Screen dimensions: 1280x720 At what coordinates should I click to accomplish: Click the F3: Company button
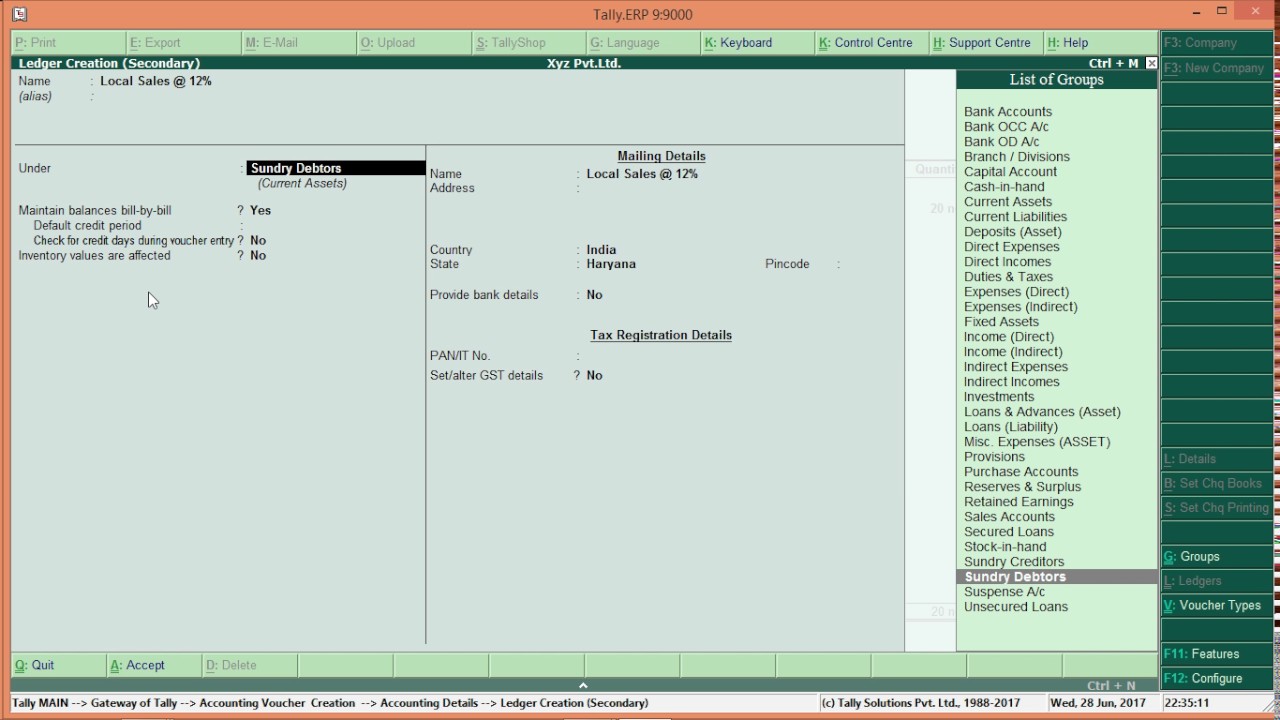pyautogui.click(x=1217, y=43)
